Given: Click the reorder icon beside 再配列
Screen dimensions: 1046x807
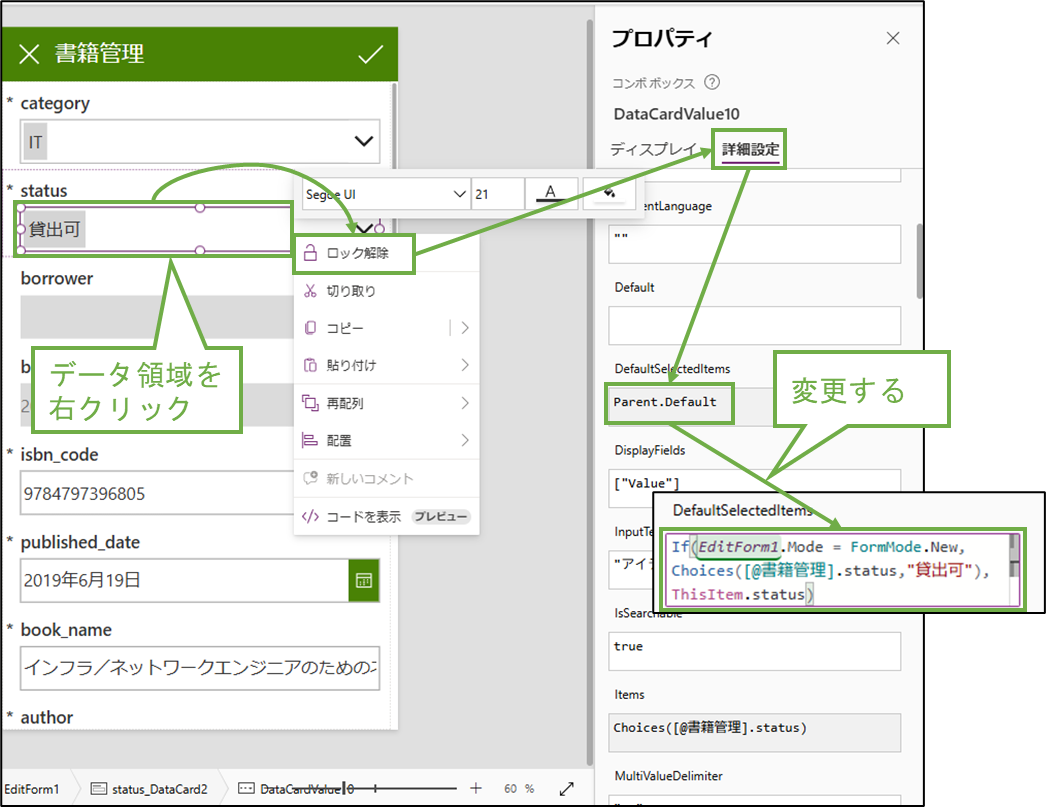Looking at the screenshot, I should [310, 403].
